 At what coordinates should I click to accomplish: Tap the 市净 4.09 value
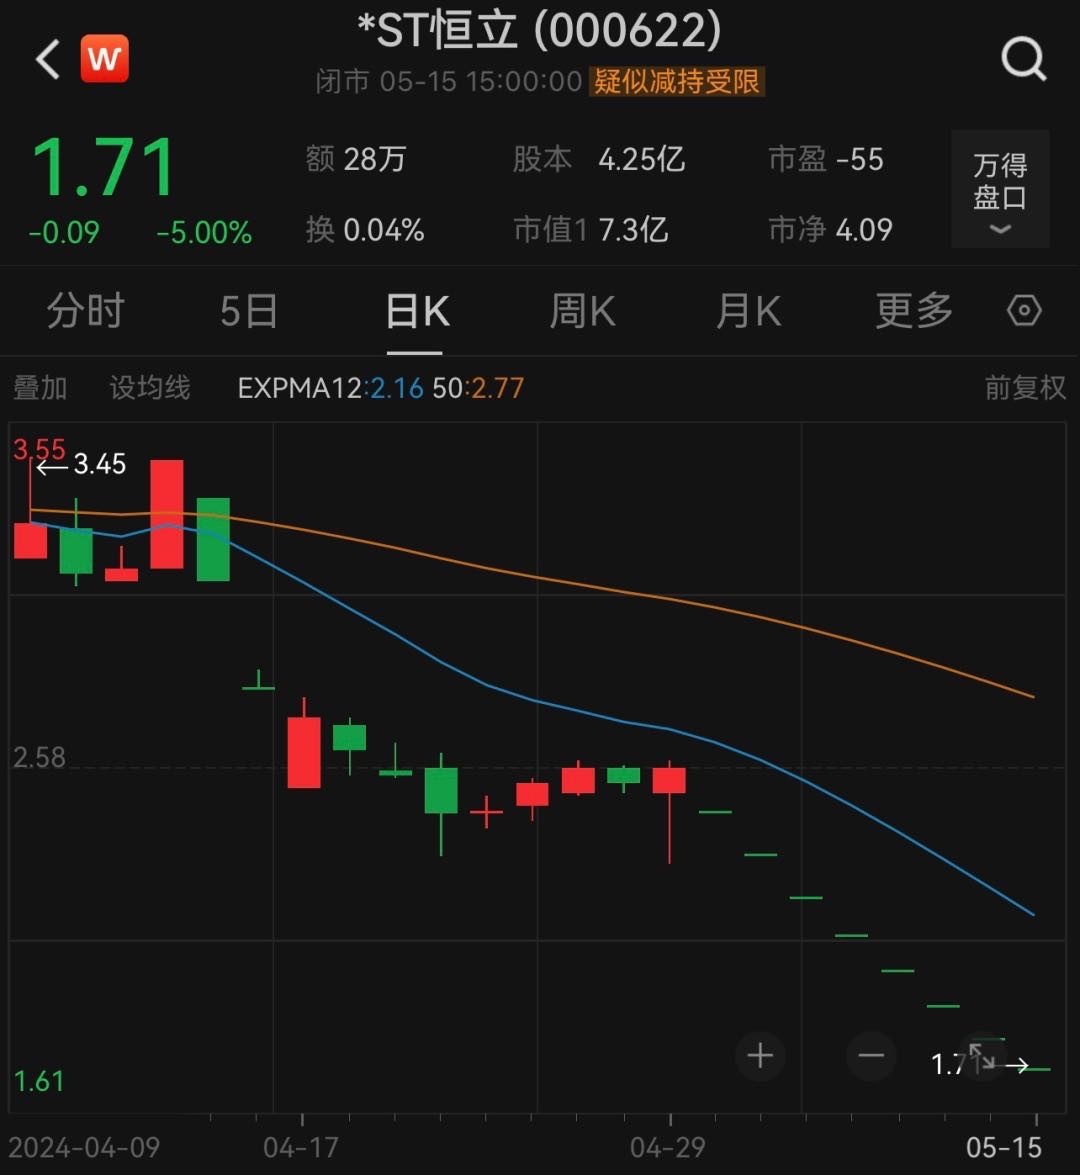[x=830, y=230]
